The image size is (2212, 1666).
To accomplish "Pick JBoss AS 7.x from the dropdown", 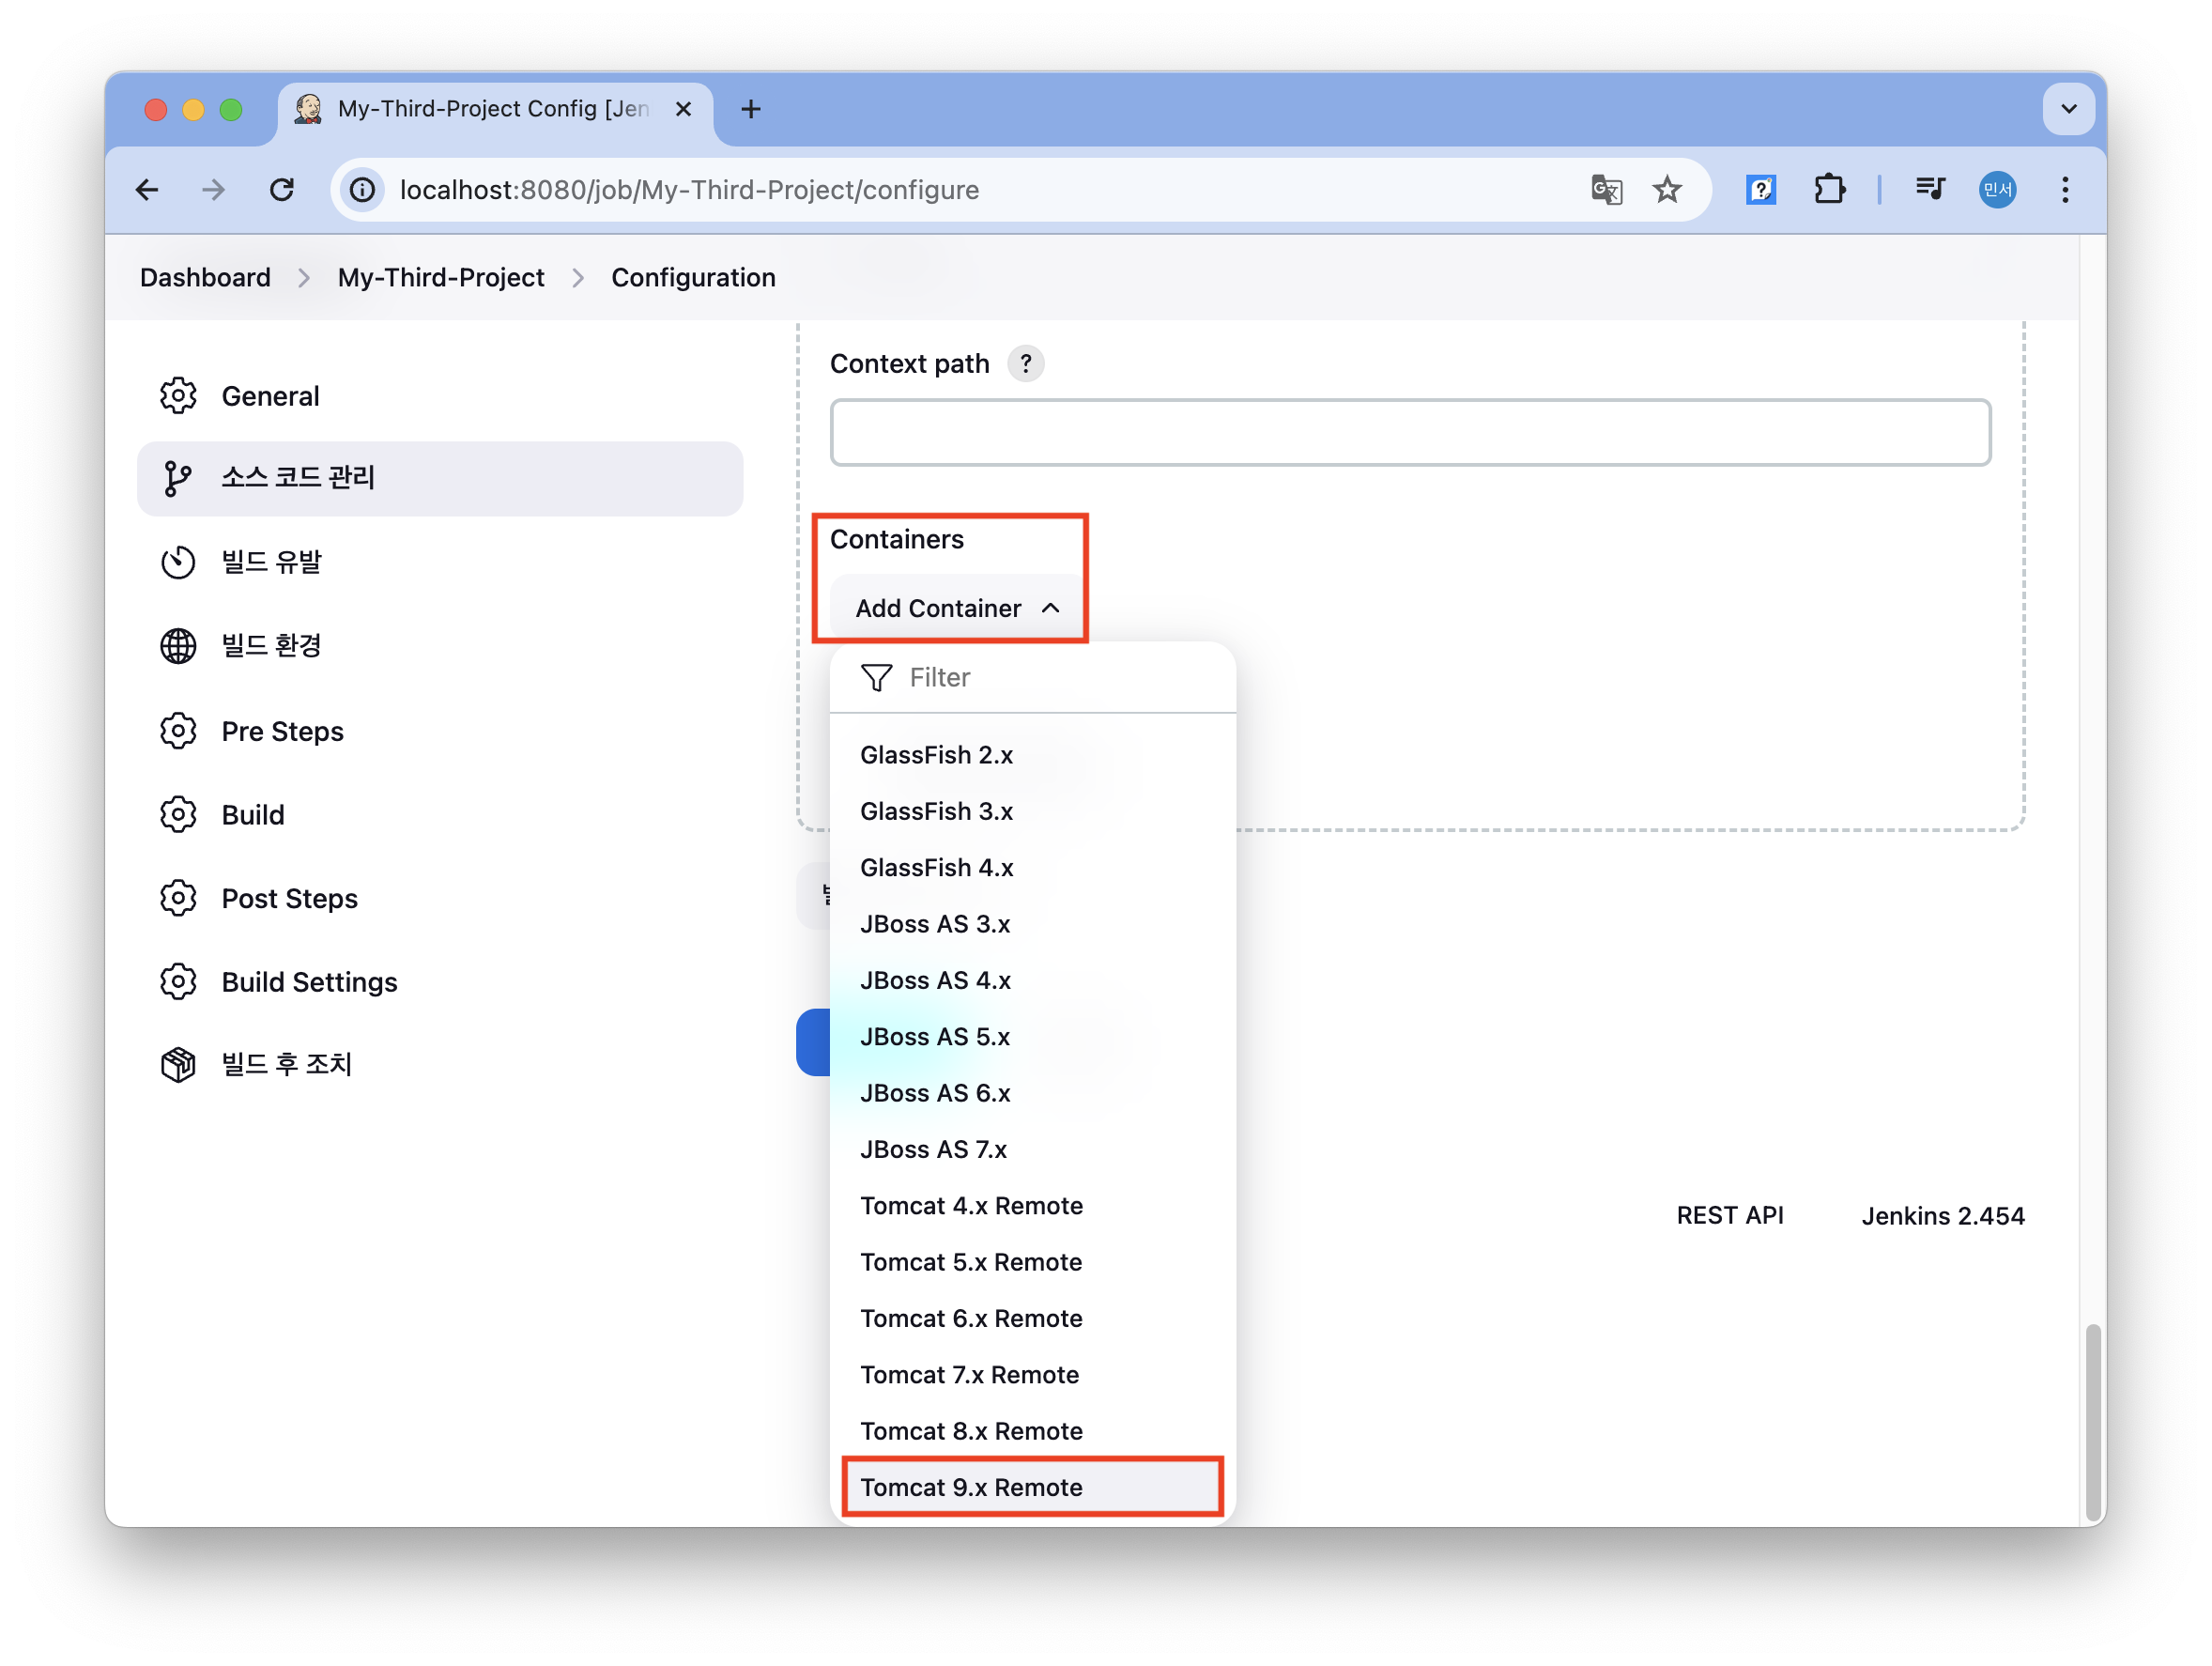I will pos(933,1150).
